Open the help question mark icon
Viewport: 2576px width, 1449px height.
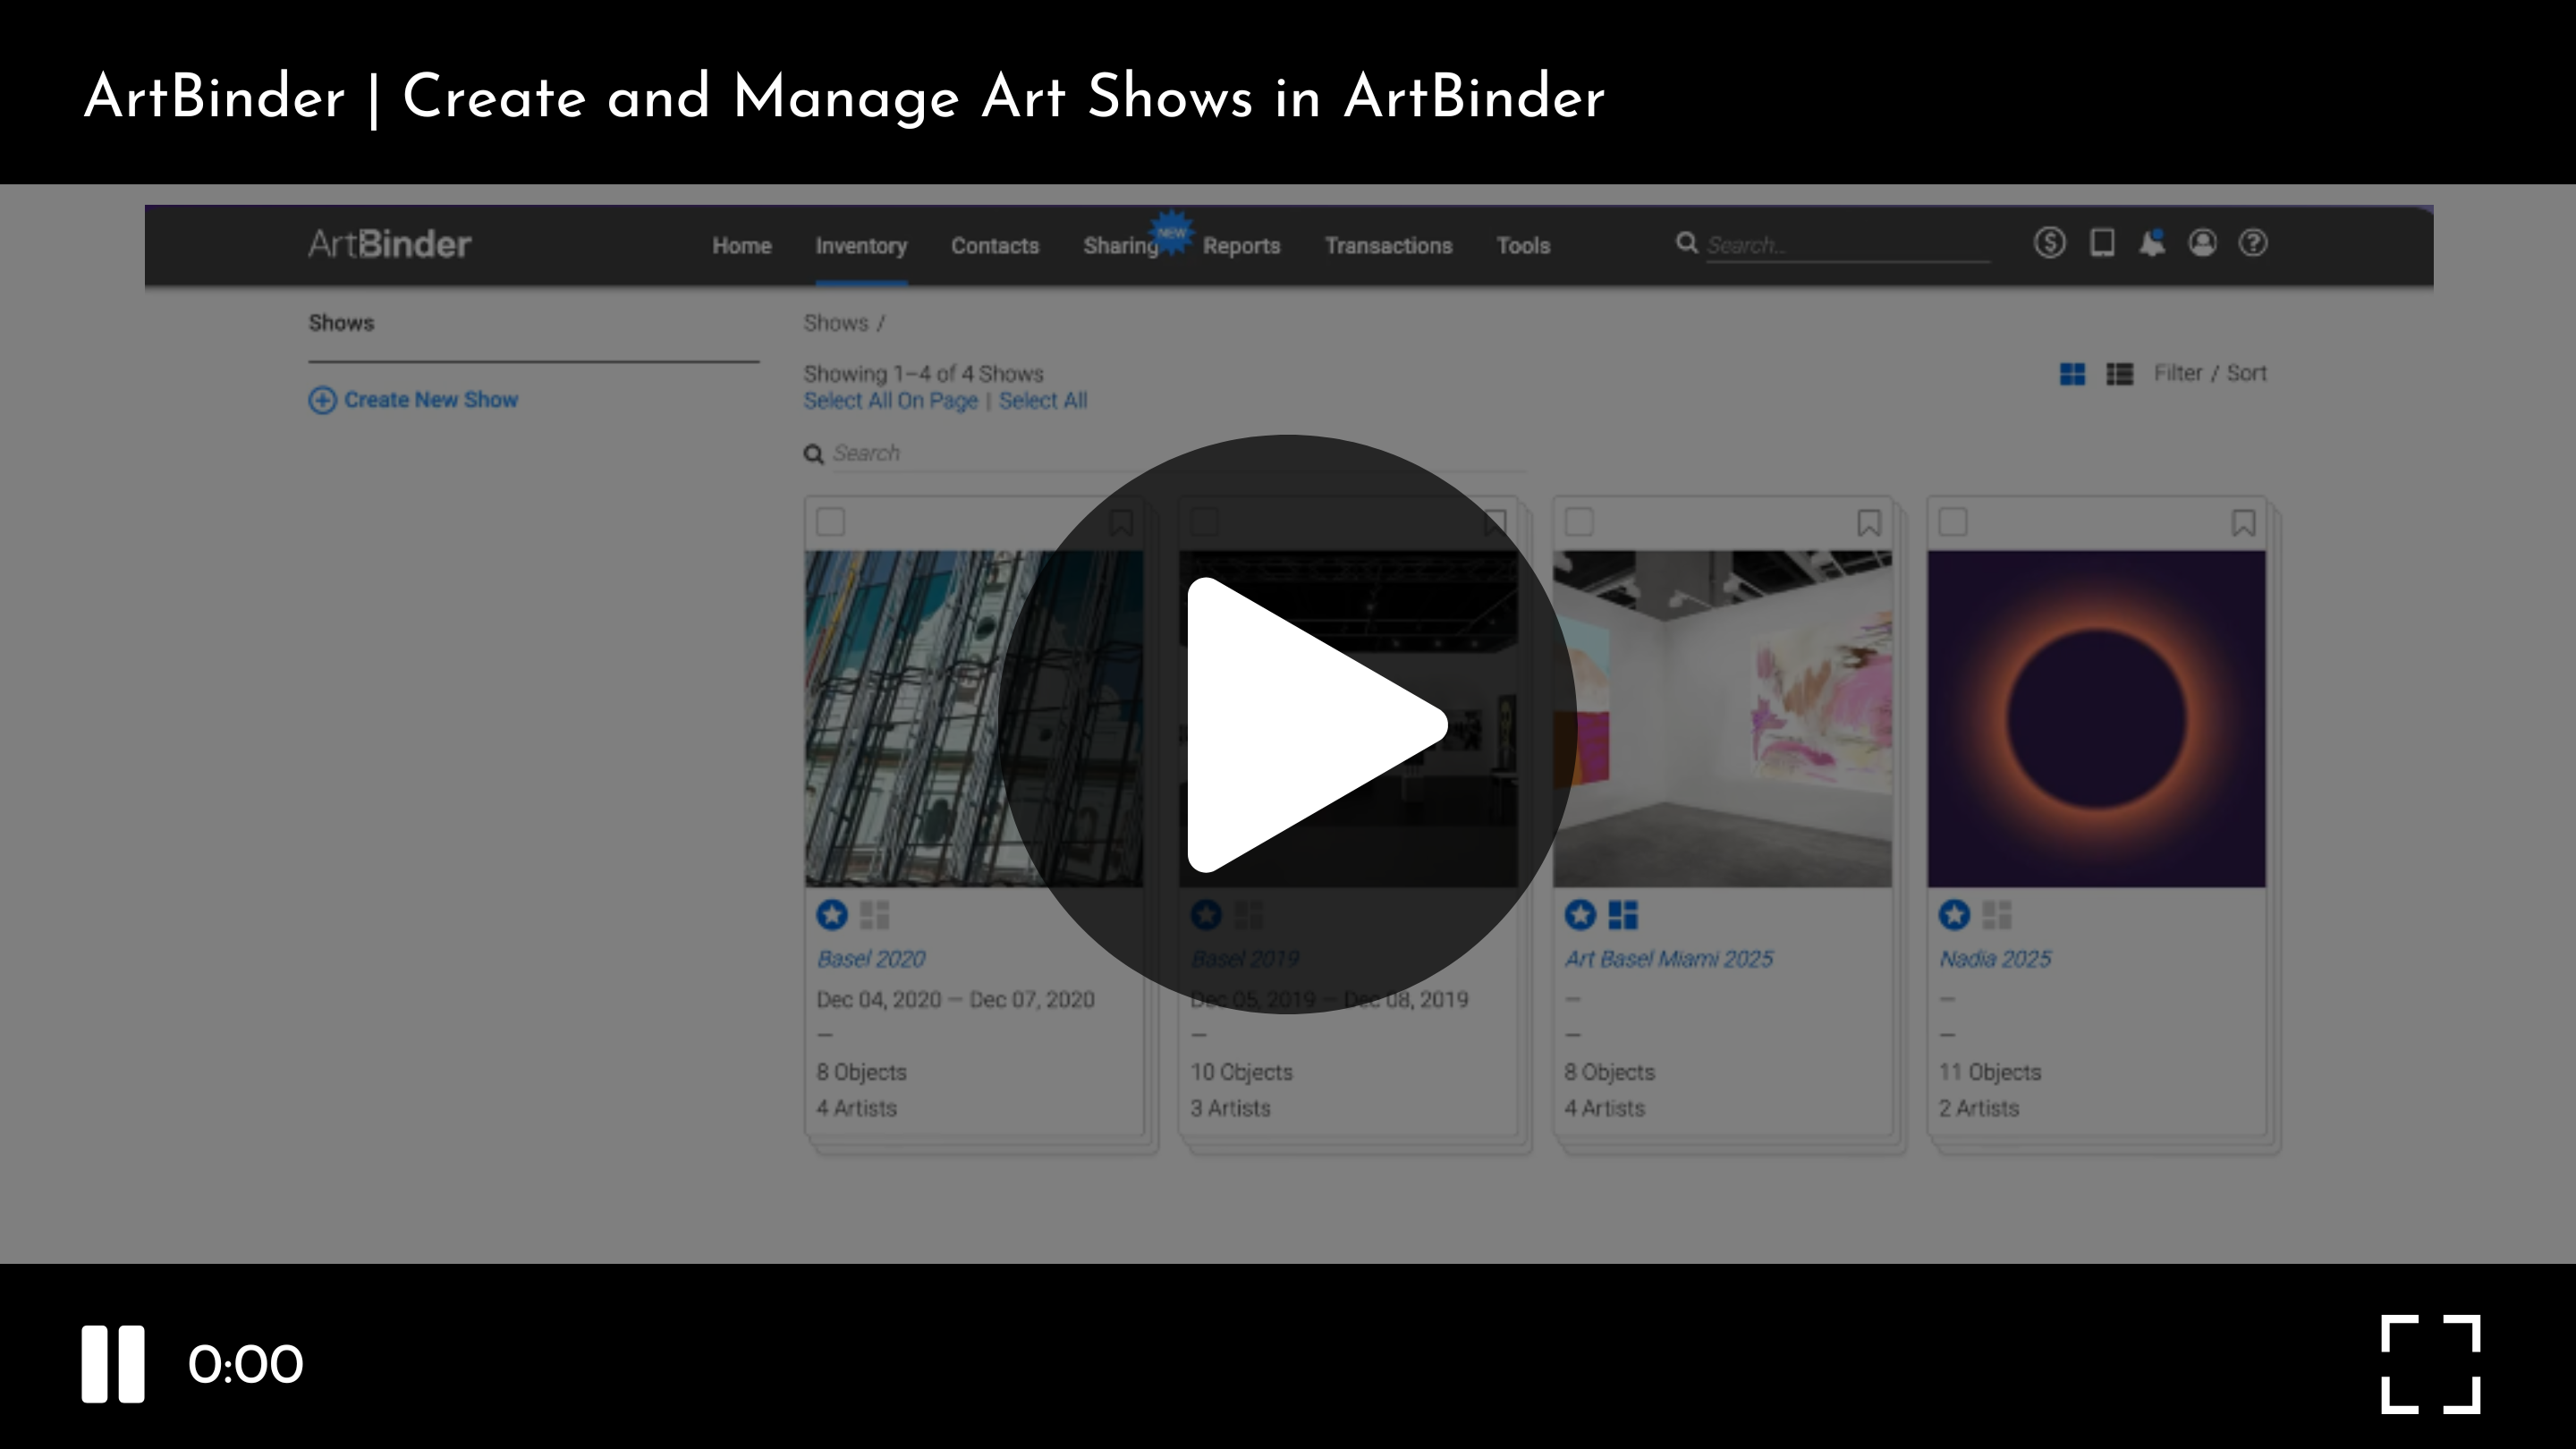click(x=2253, y=243)
